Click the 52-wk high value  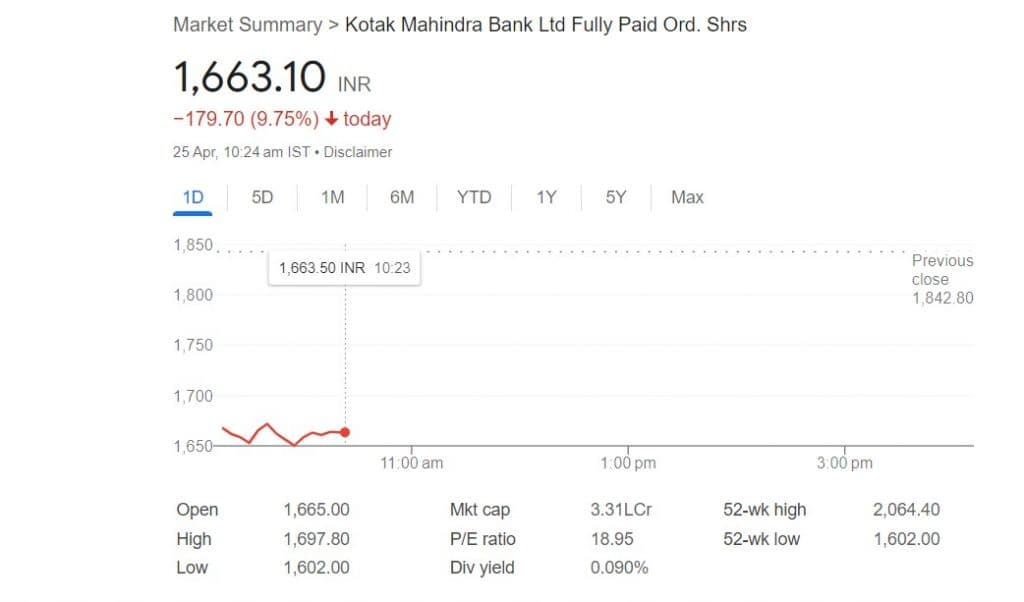click(906, 510)
